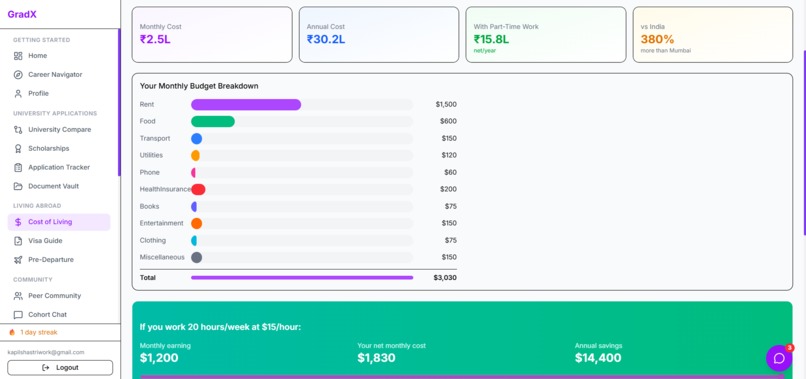
Task: Click the Profile person icon
Action: (x=18, y=94)
